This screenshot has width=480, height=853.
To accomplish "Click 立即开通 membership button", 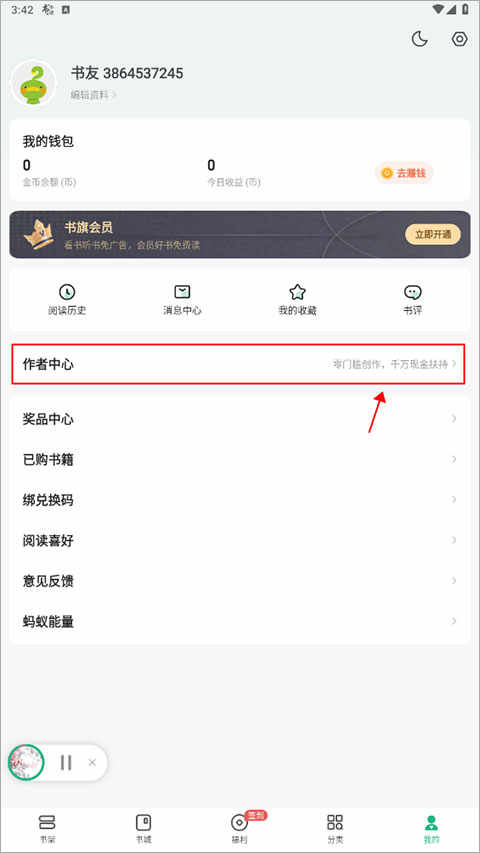I will click(433, 234).
